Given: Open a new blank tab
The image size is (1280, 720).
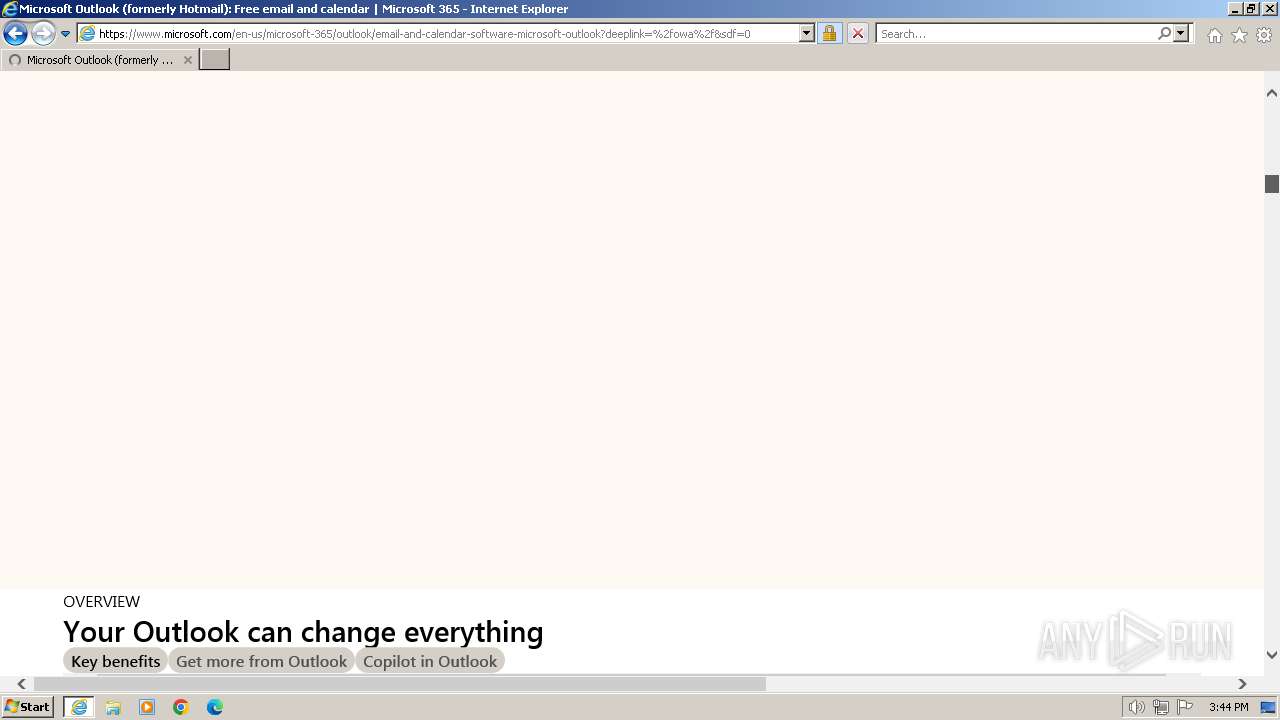Looking at the screenshot, I should pos(215,60).
